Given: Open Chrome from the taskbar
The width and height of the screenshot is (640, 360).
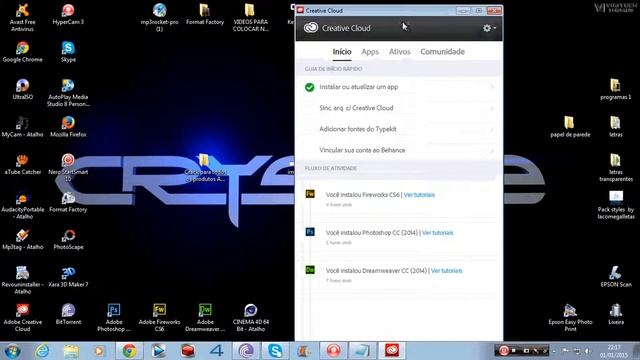Looking at the screenshot, I should click(x=129, y=351).
